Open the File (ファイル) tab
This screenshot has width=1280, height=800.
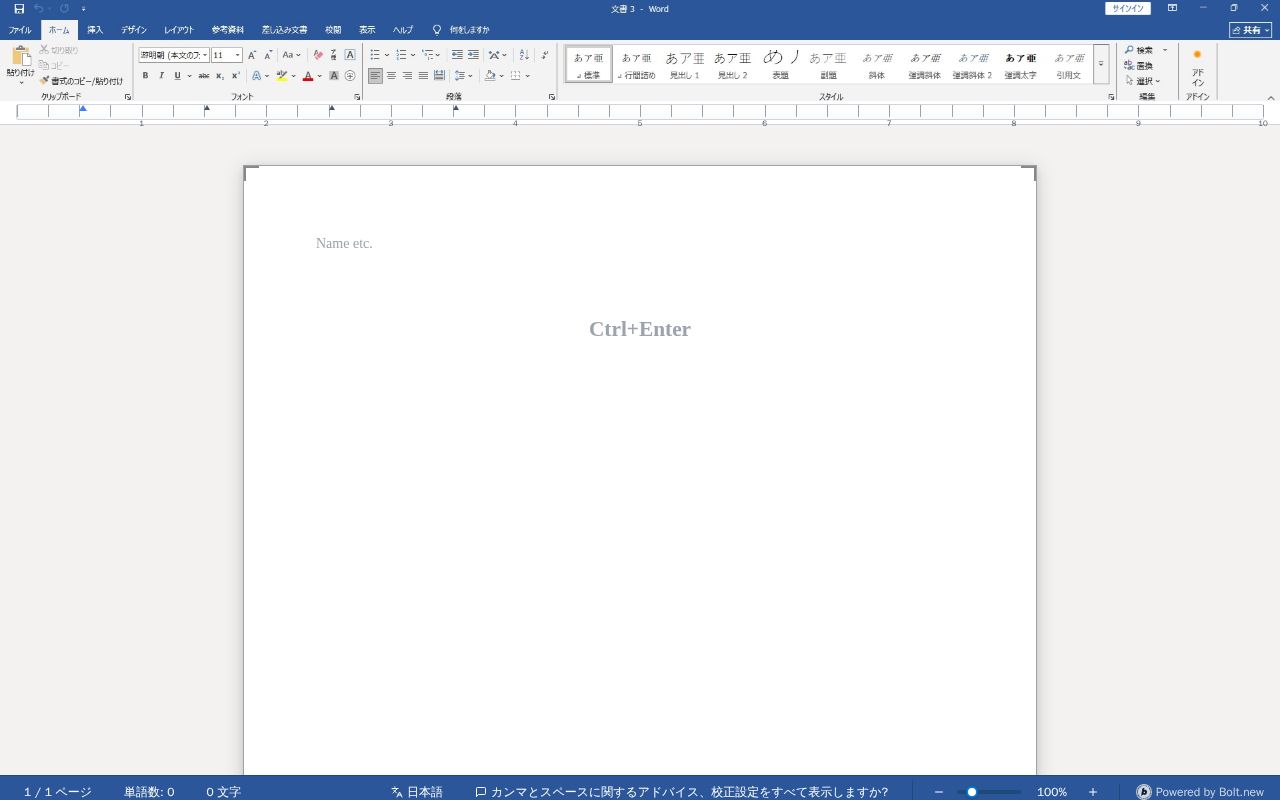pyautogui.click(x=20, y=30)
